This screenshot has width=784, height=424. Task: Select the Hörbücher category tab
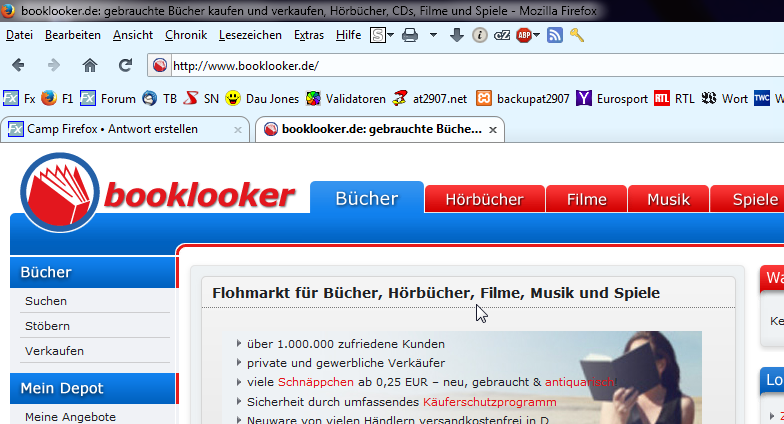pyautogui.click(x=484, y=199)
